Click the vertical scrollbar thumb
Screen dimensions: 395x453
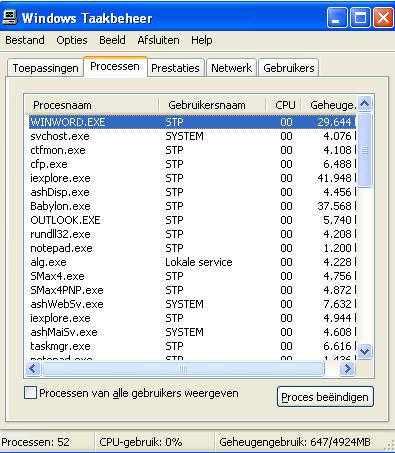(x=364, y=150)
